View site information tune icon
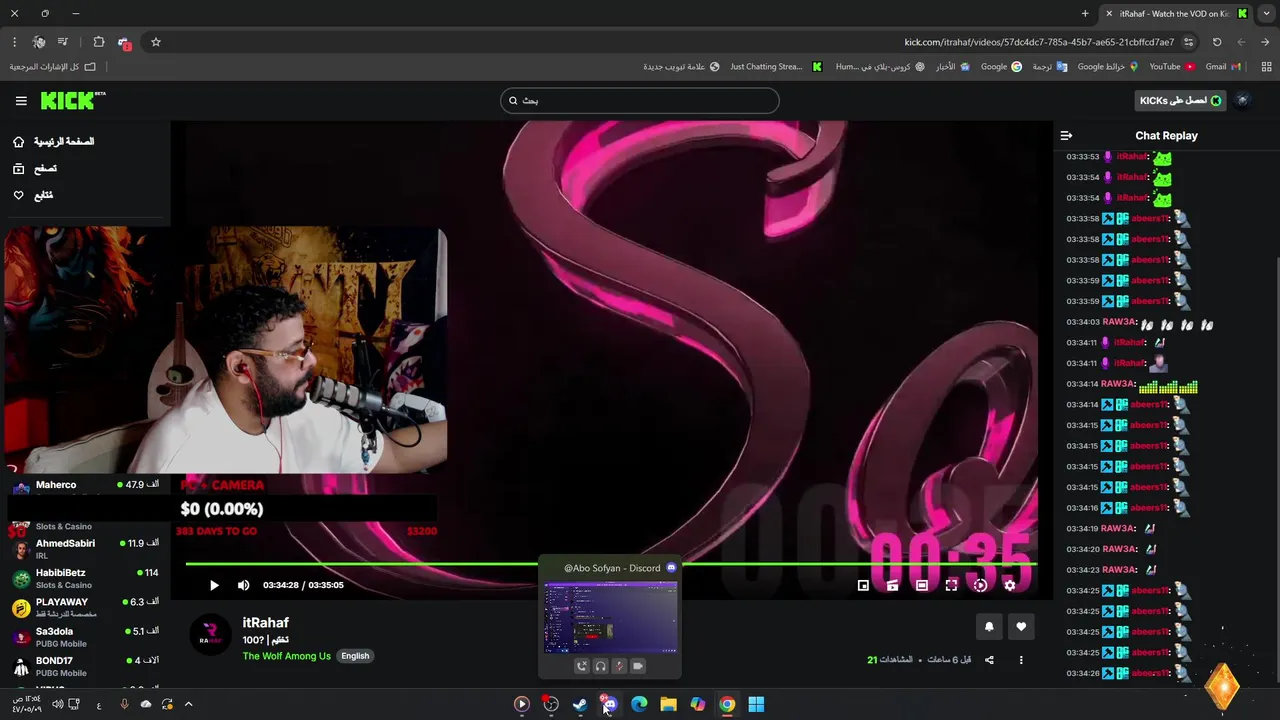Screen dimensions: 1280x720 [x=1189, y=42]
